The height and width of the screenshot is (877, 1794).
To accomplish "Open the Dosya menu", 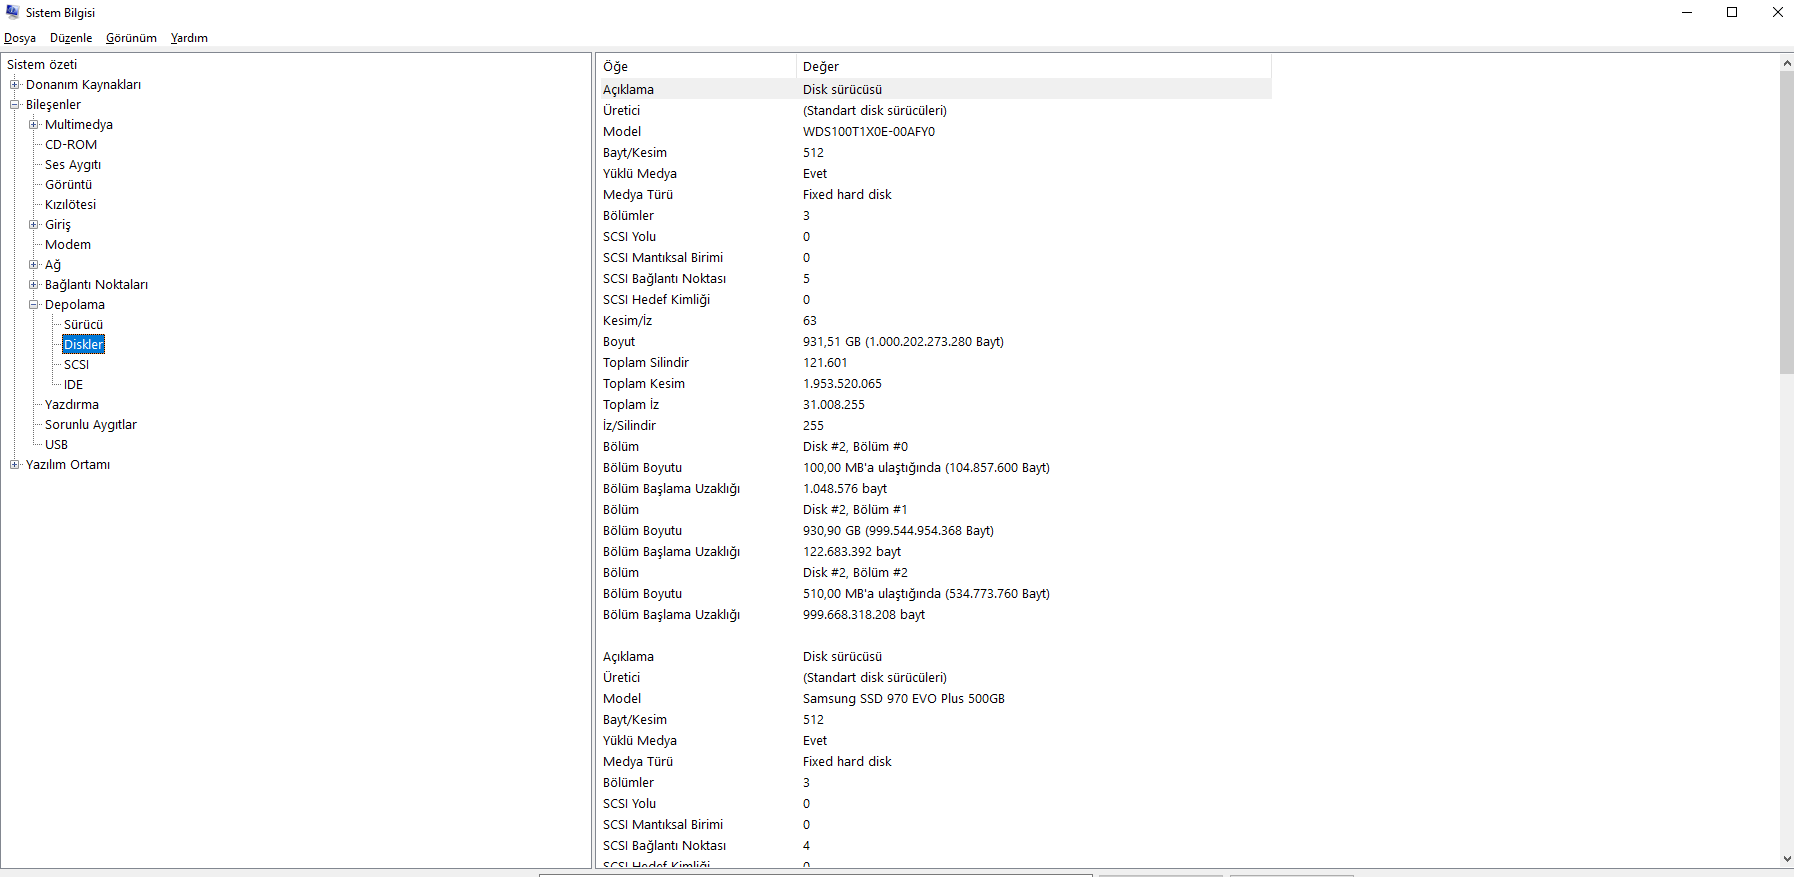I will pos(20,38).
